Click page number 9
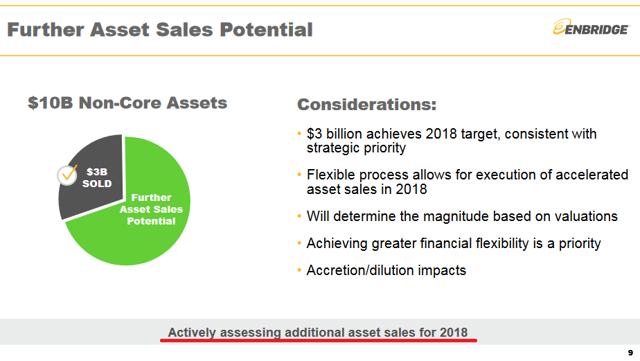 click(x=630, y=353)
